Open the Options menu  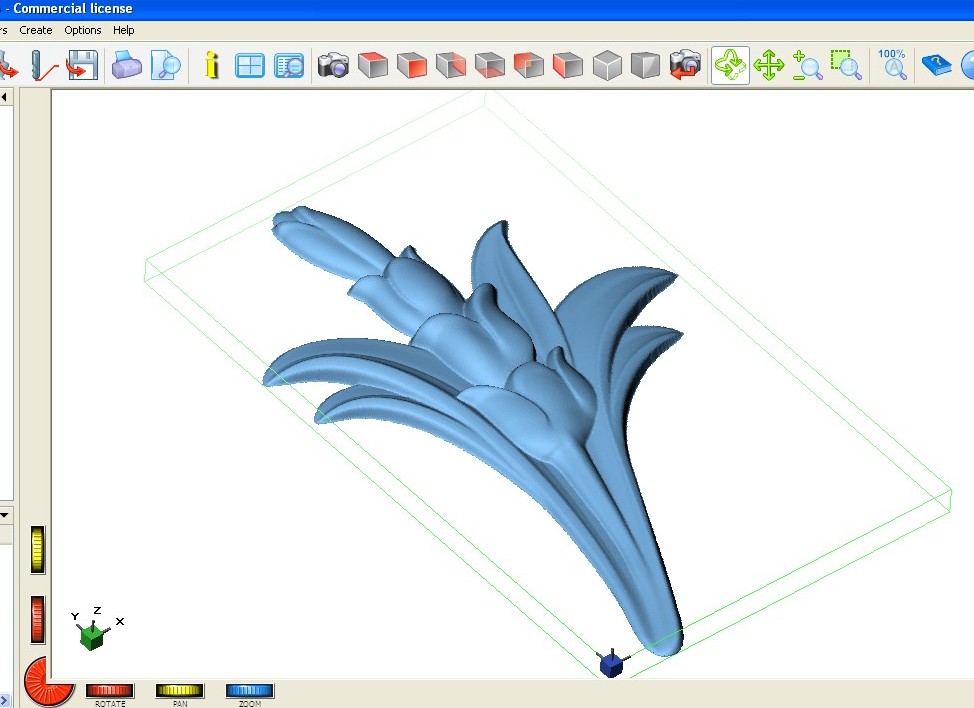click(83, 30)
